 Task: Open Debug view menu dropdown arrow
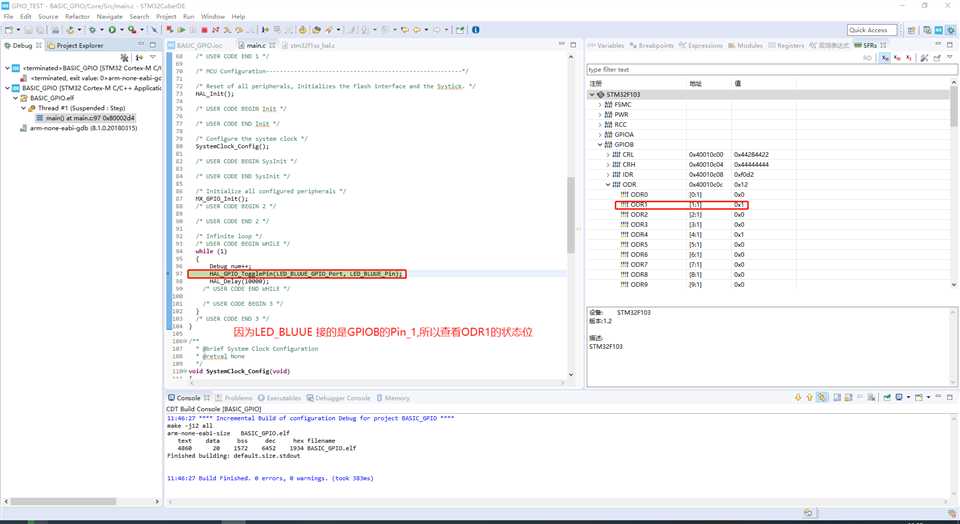[x=152, y=57]
